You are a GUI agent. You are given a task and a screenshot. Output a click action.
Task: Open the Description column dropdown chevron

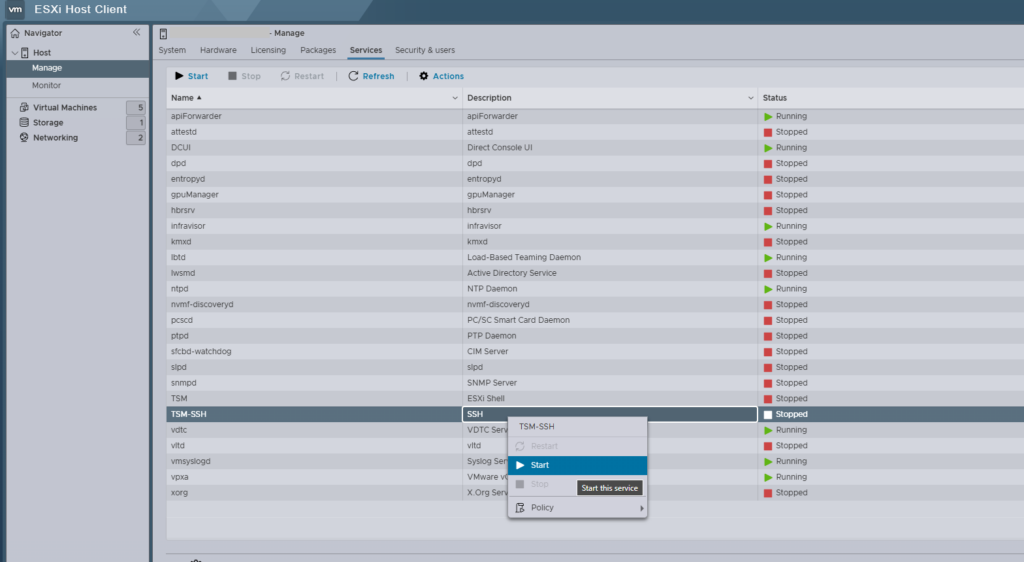point(750,98)
